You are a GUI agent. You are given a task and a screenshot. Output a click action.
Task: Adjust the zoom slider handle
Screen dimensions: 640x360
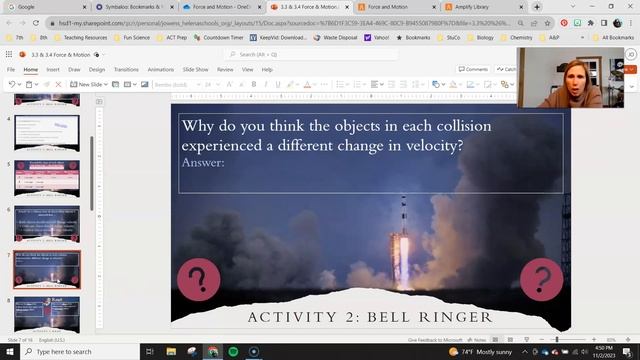click(x=557, y=340)
